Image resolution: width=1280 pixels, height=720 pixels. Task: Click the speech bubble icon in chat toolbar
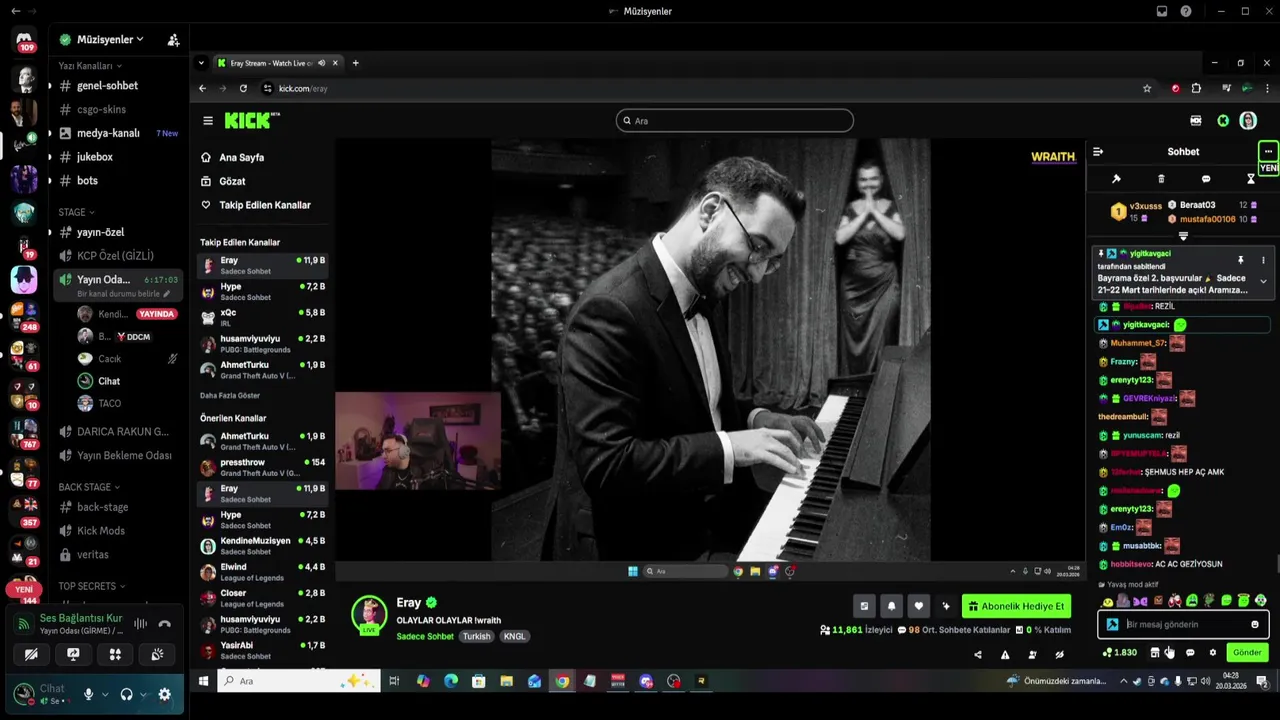(x=1205, y=179)
